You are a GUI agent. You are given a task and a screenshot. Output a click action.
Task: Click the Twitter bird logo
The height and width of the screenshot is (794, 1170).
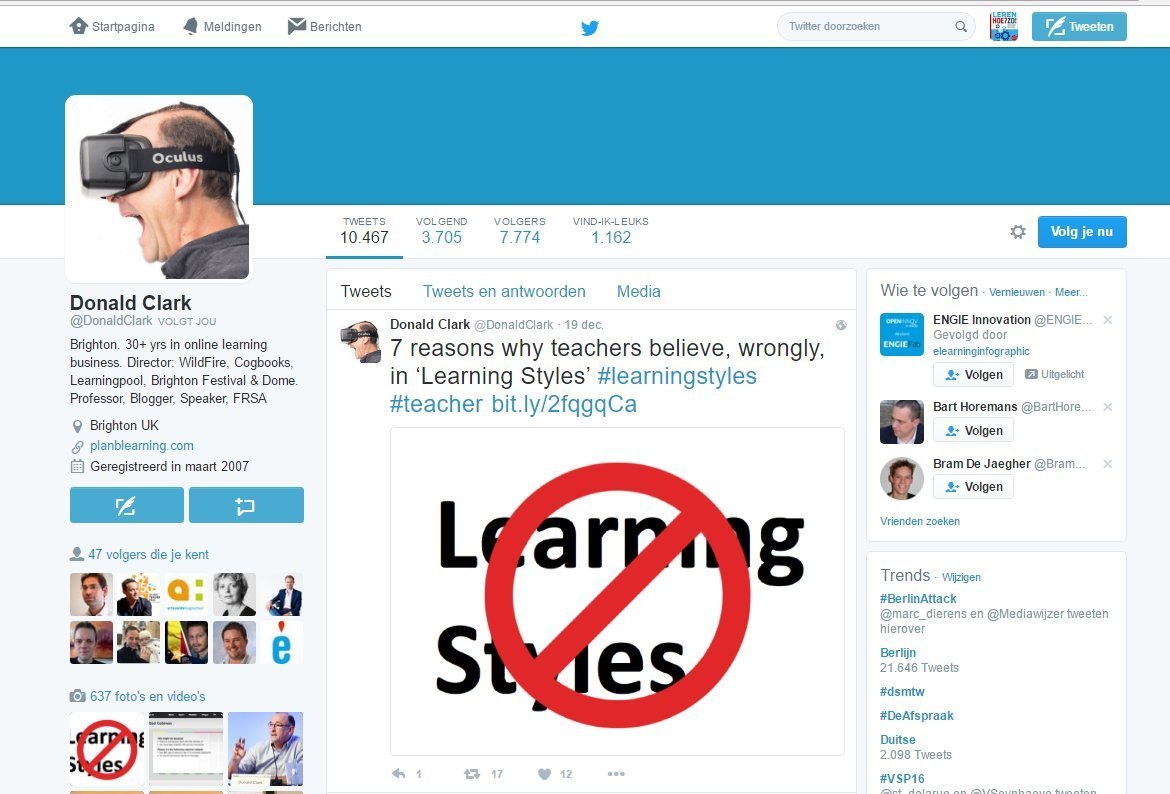589,28
